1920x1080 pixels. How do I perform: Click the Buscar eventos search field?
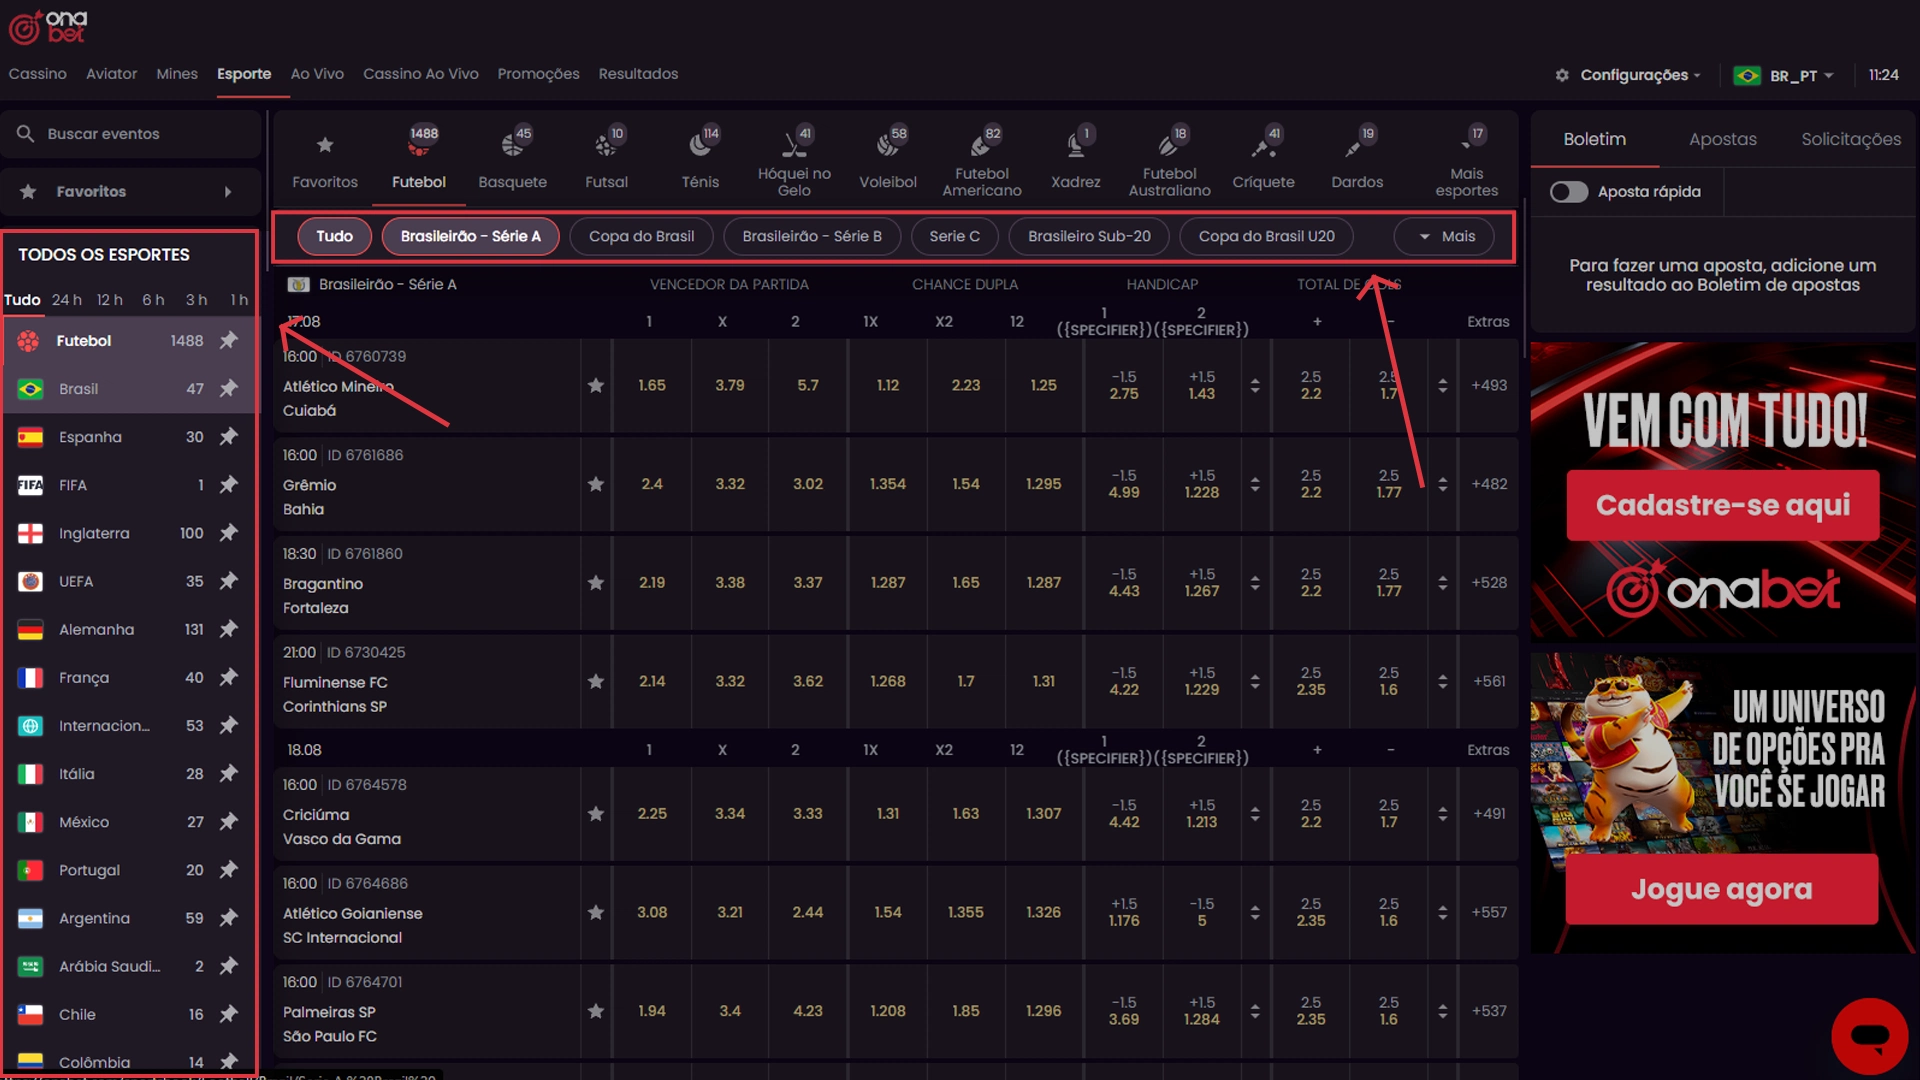[x=130, y=134]
